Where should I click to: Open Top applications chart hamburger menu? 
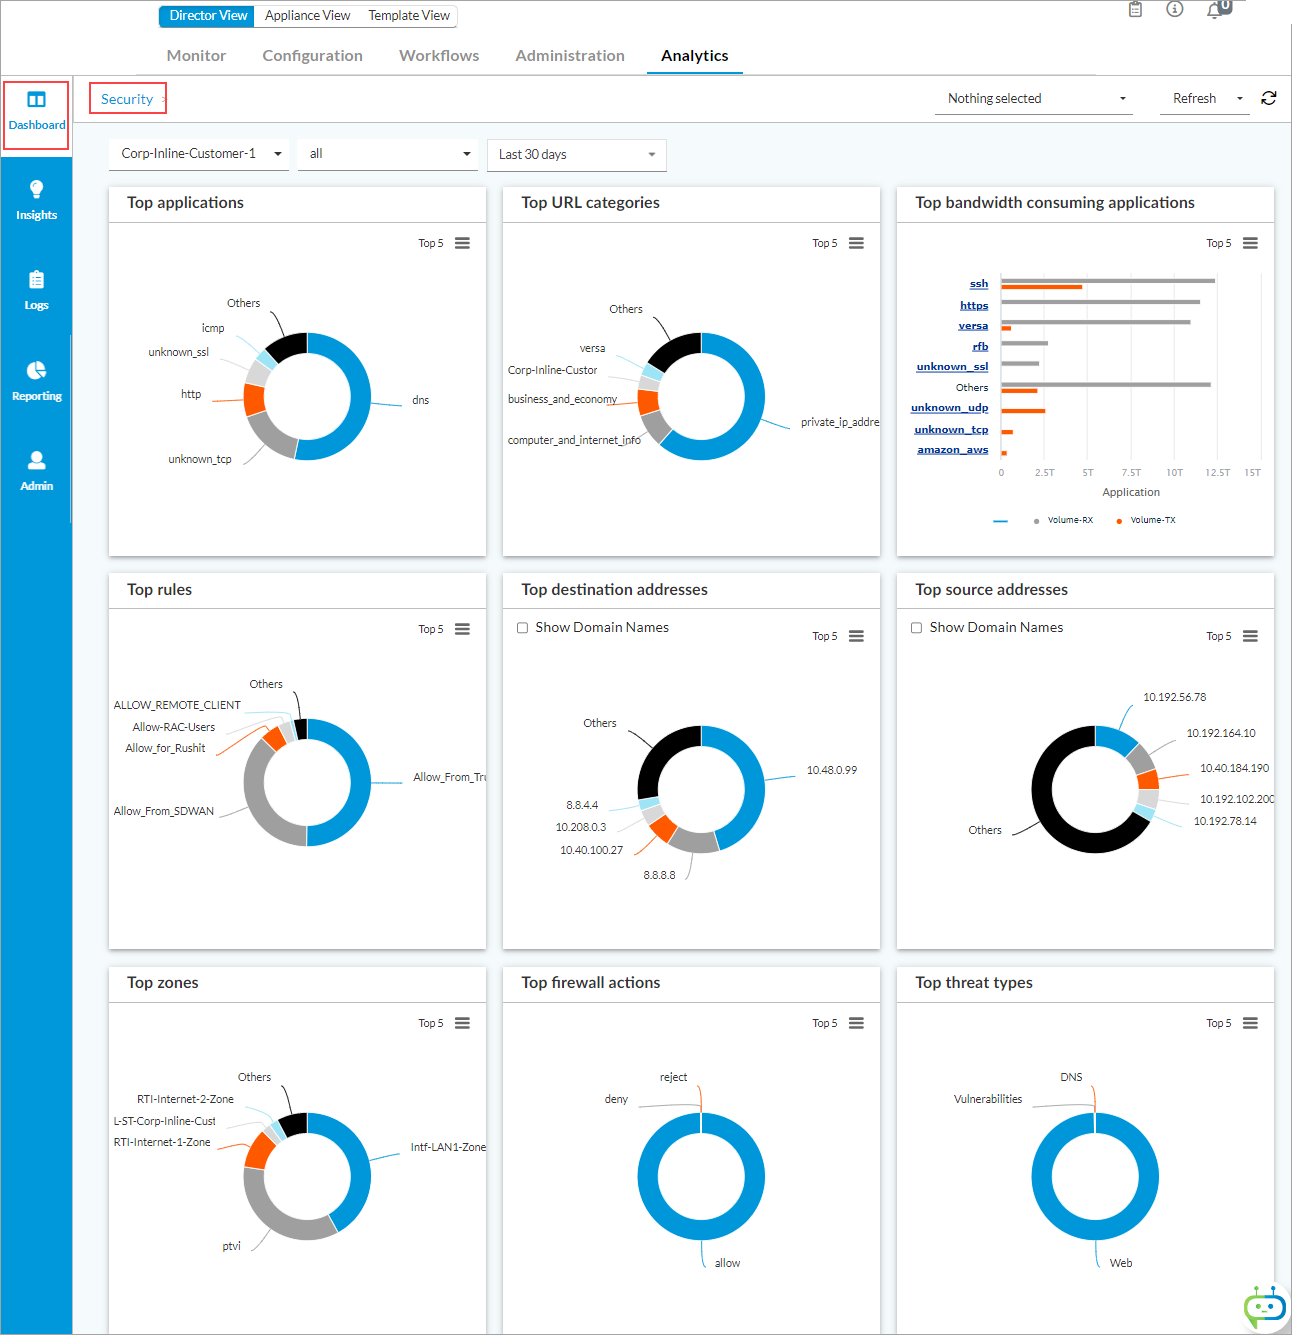(462, 243)
